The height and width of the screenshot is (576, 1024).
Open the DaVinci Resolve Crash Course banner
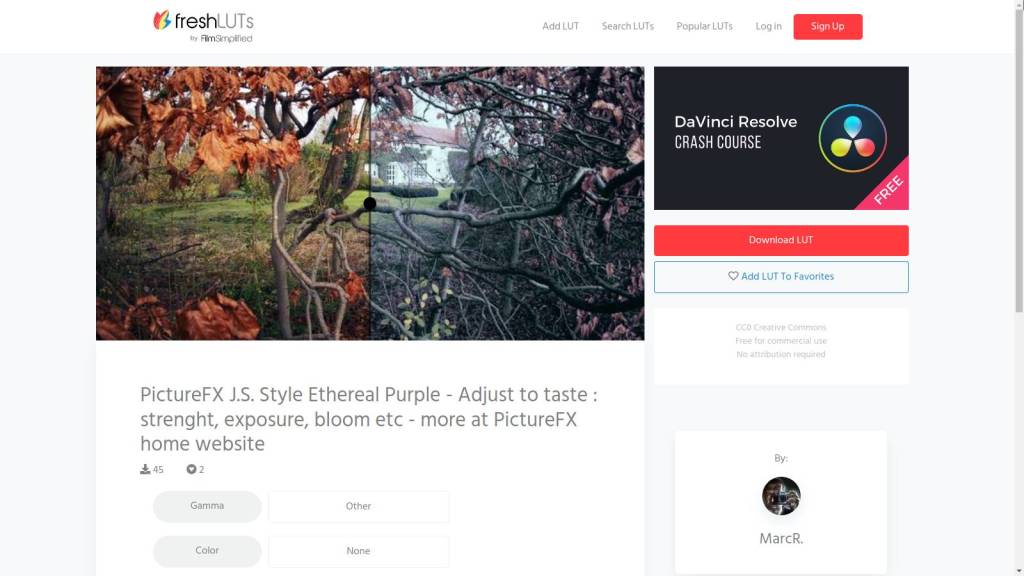point(781,138)
